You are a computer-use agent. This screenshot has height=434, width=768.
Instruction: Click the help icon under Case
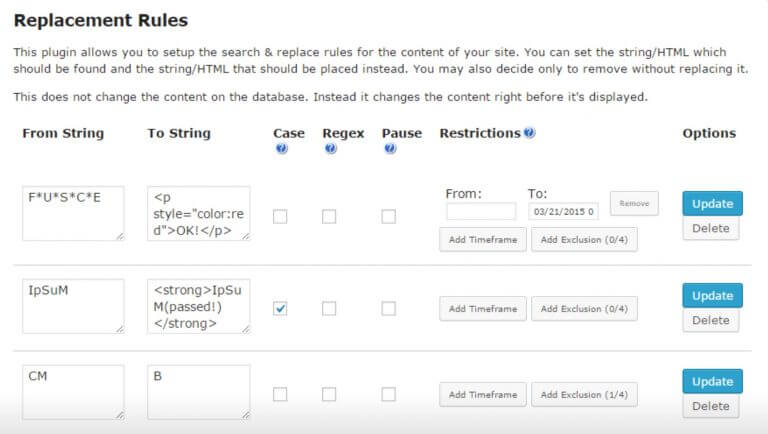(x=281, y=149)
